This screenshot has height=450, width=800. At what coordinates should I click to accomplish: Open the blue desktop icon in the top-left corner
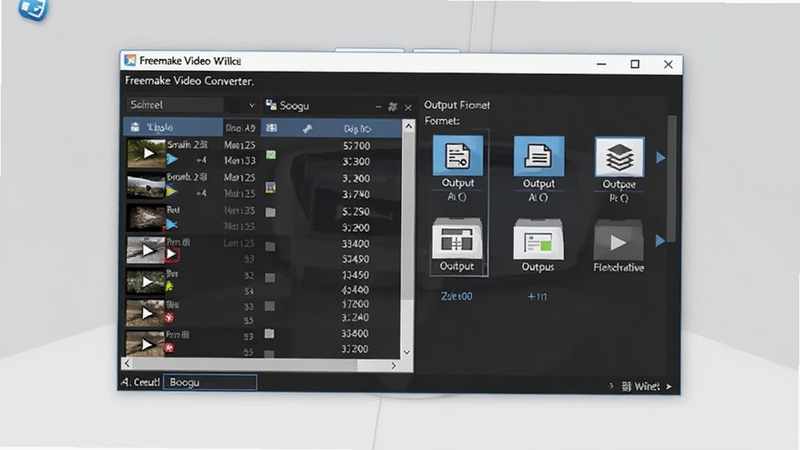(x=34, y=9)
